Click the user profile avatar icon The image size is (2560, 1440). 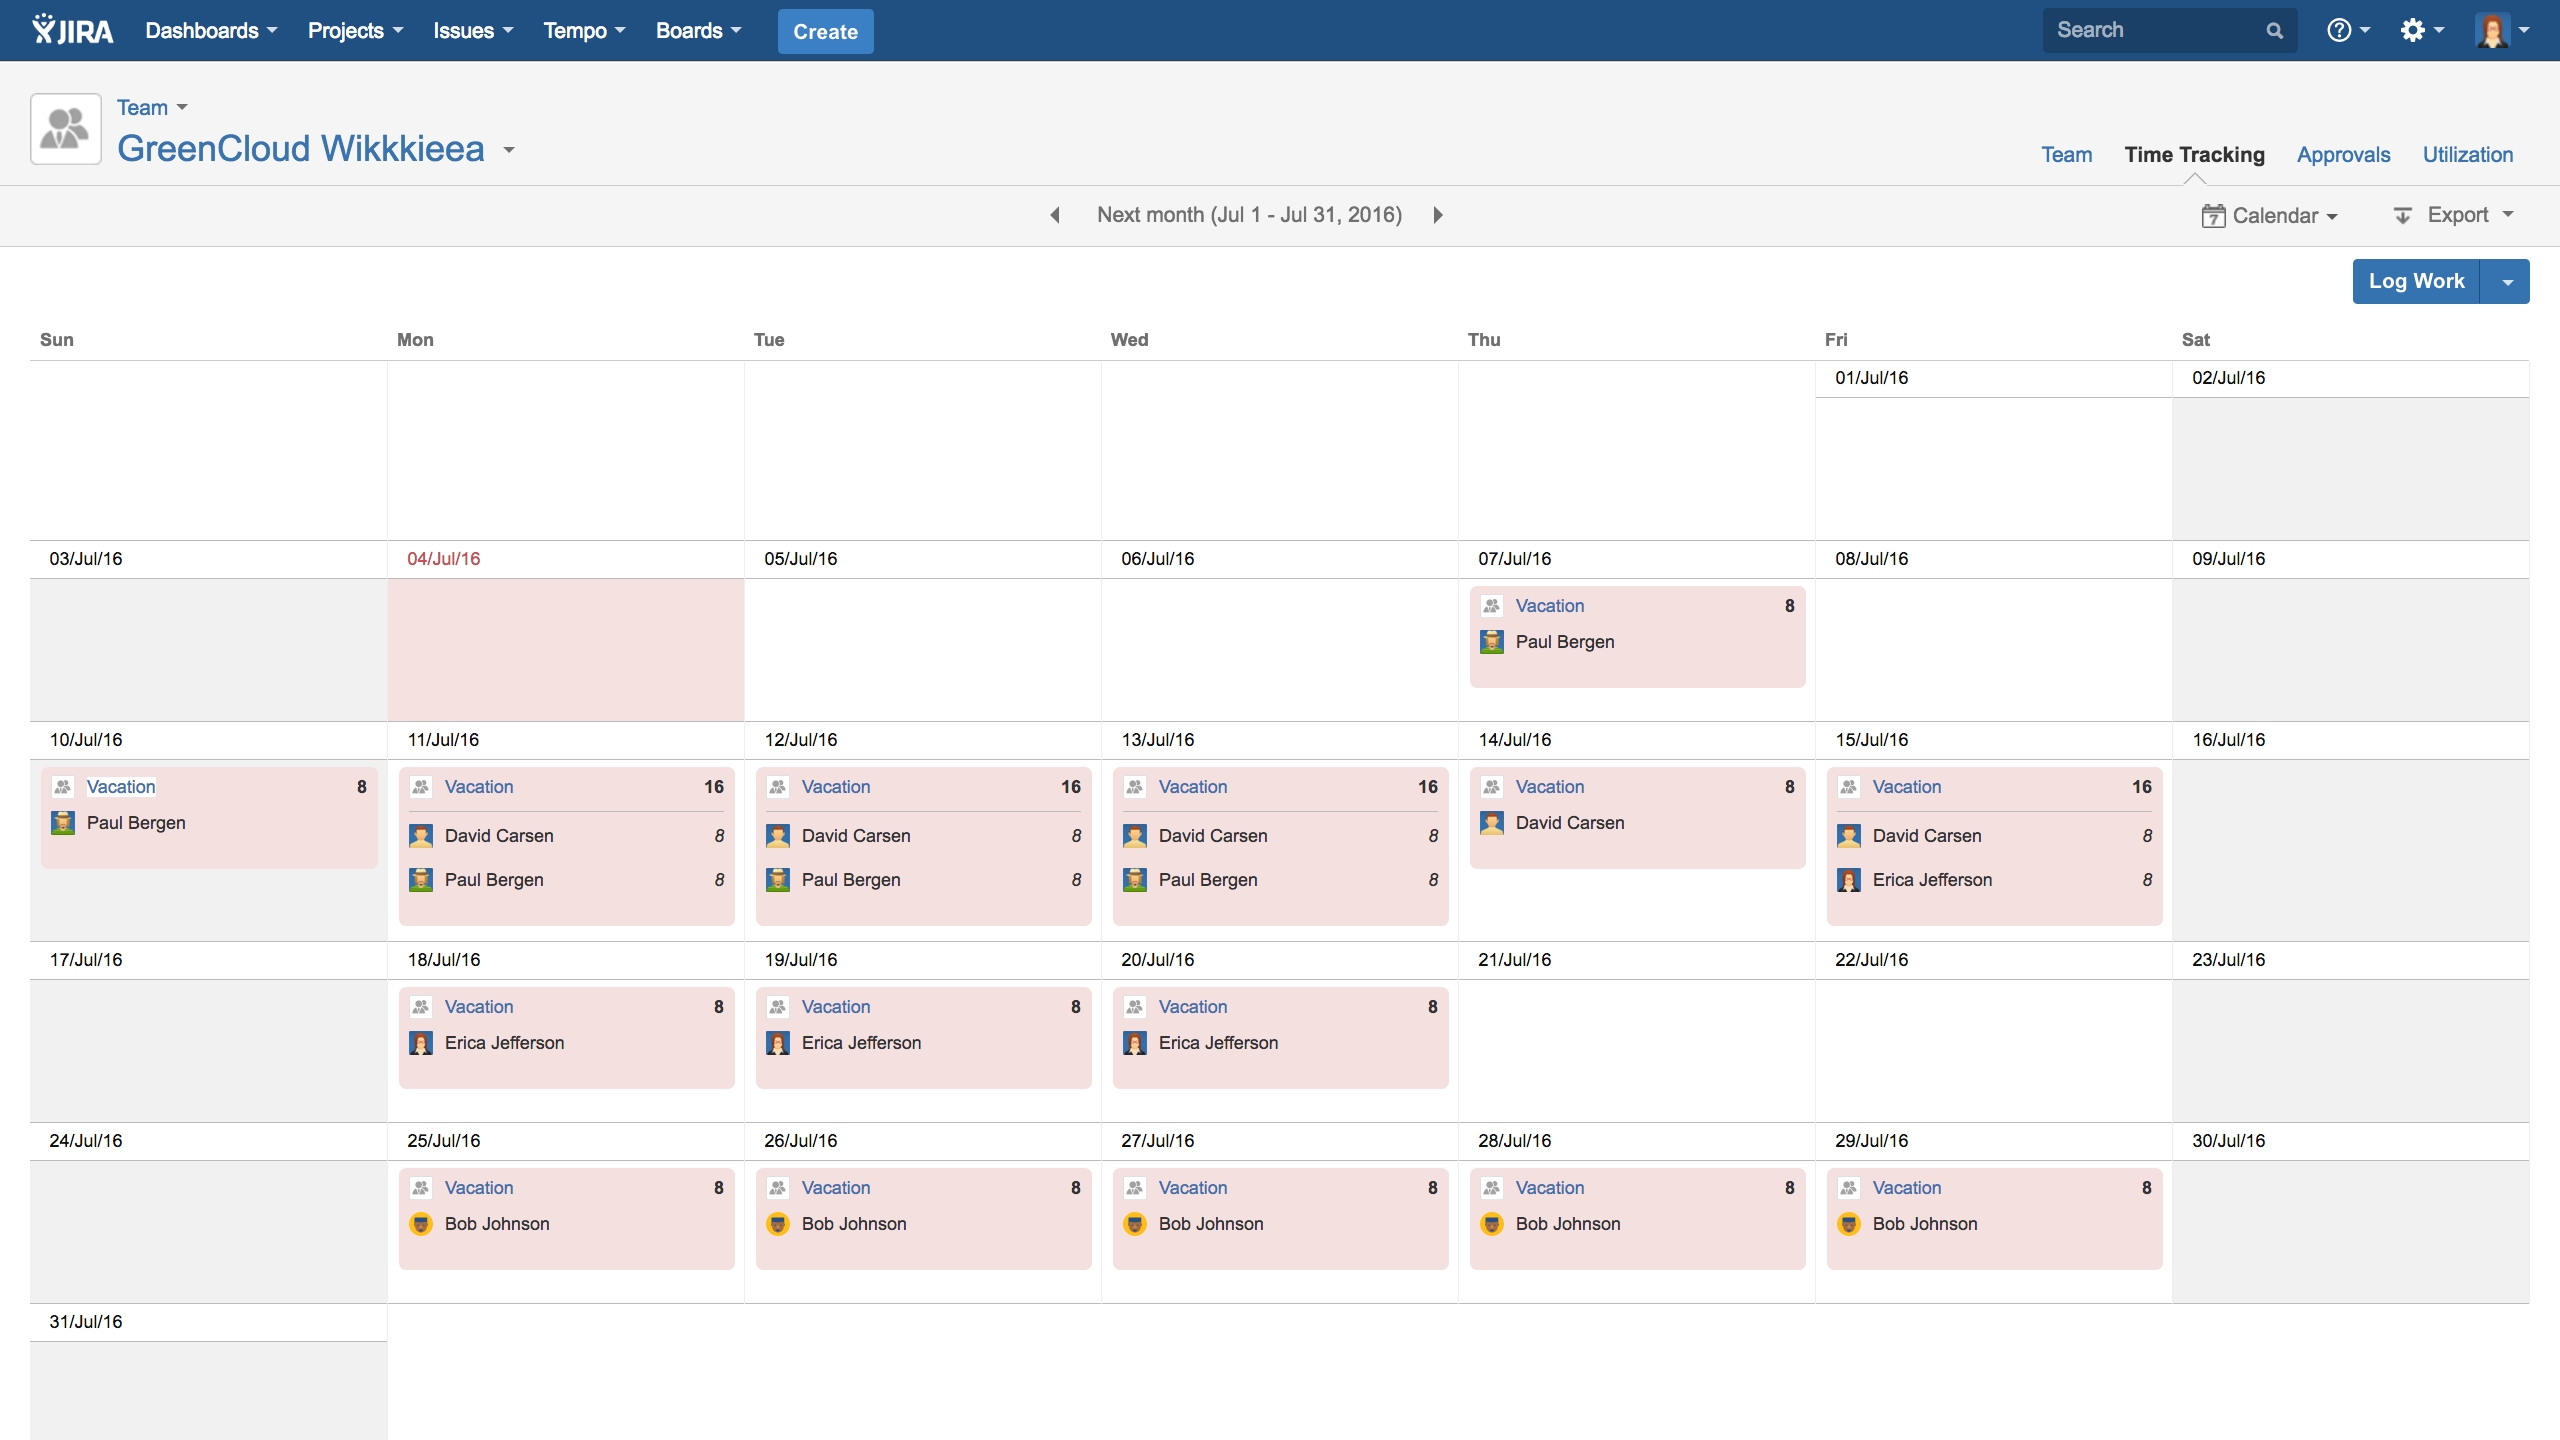click(x=2493, y=30)
